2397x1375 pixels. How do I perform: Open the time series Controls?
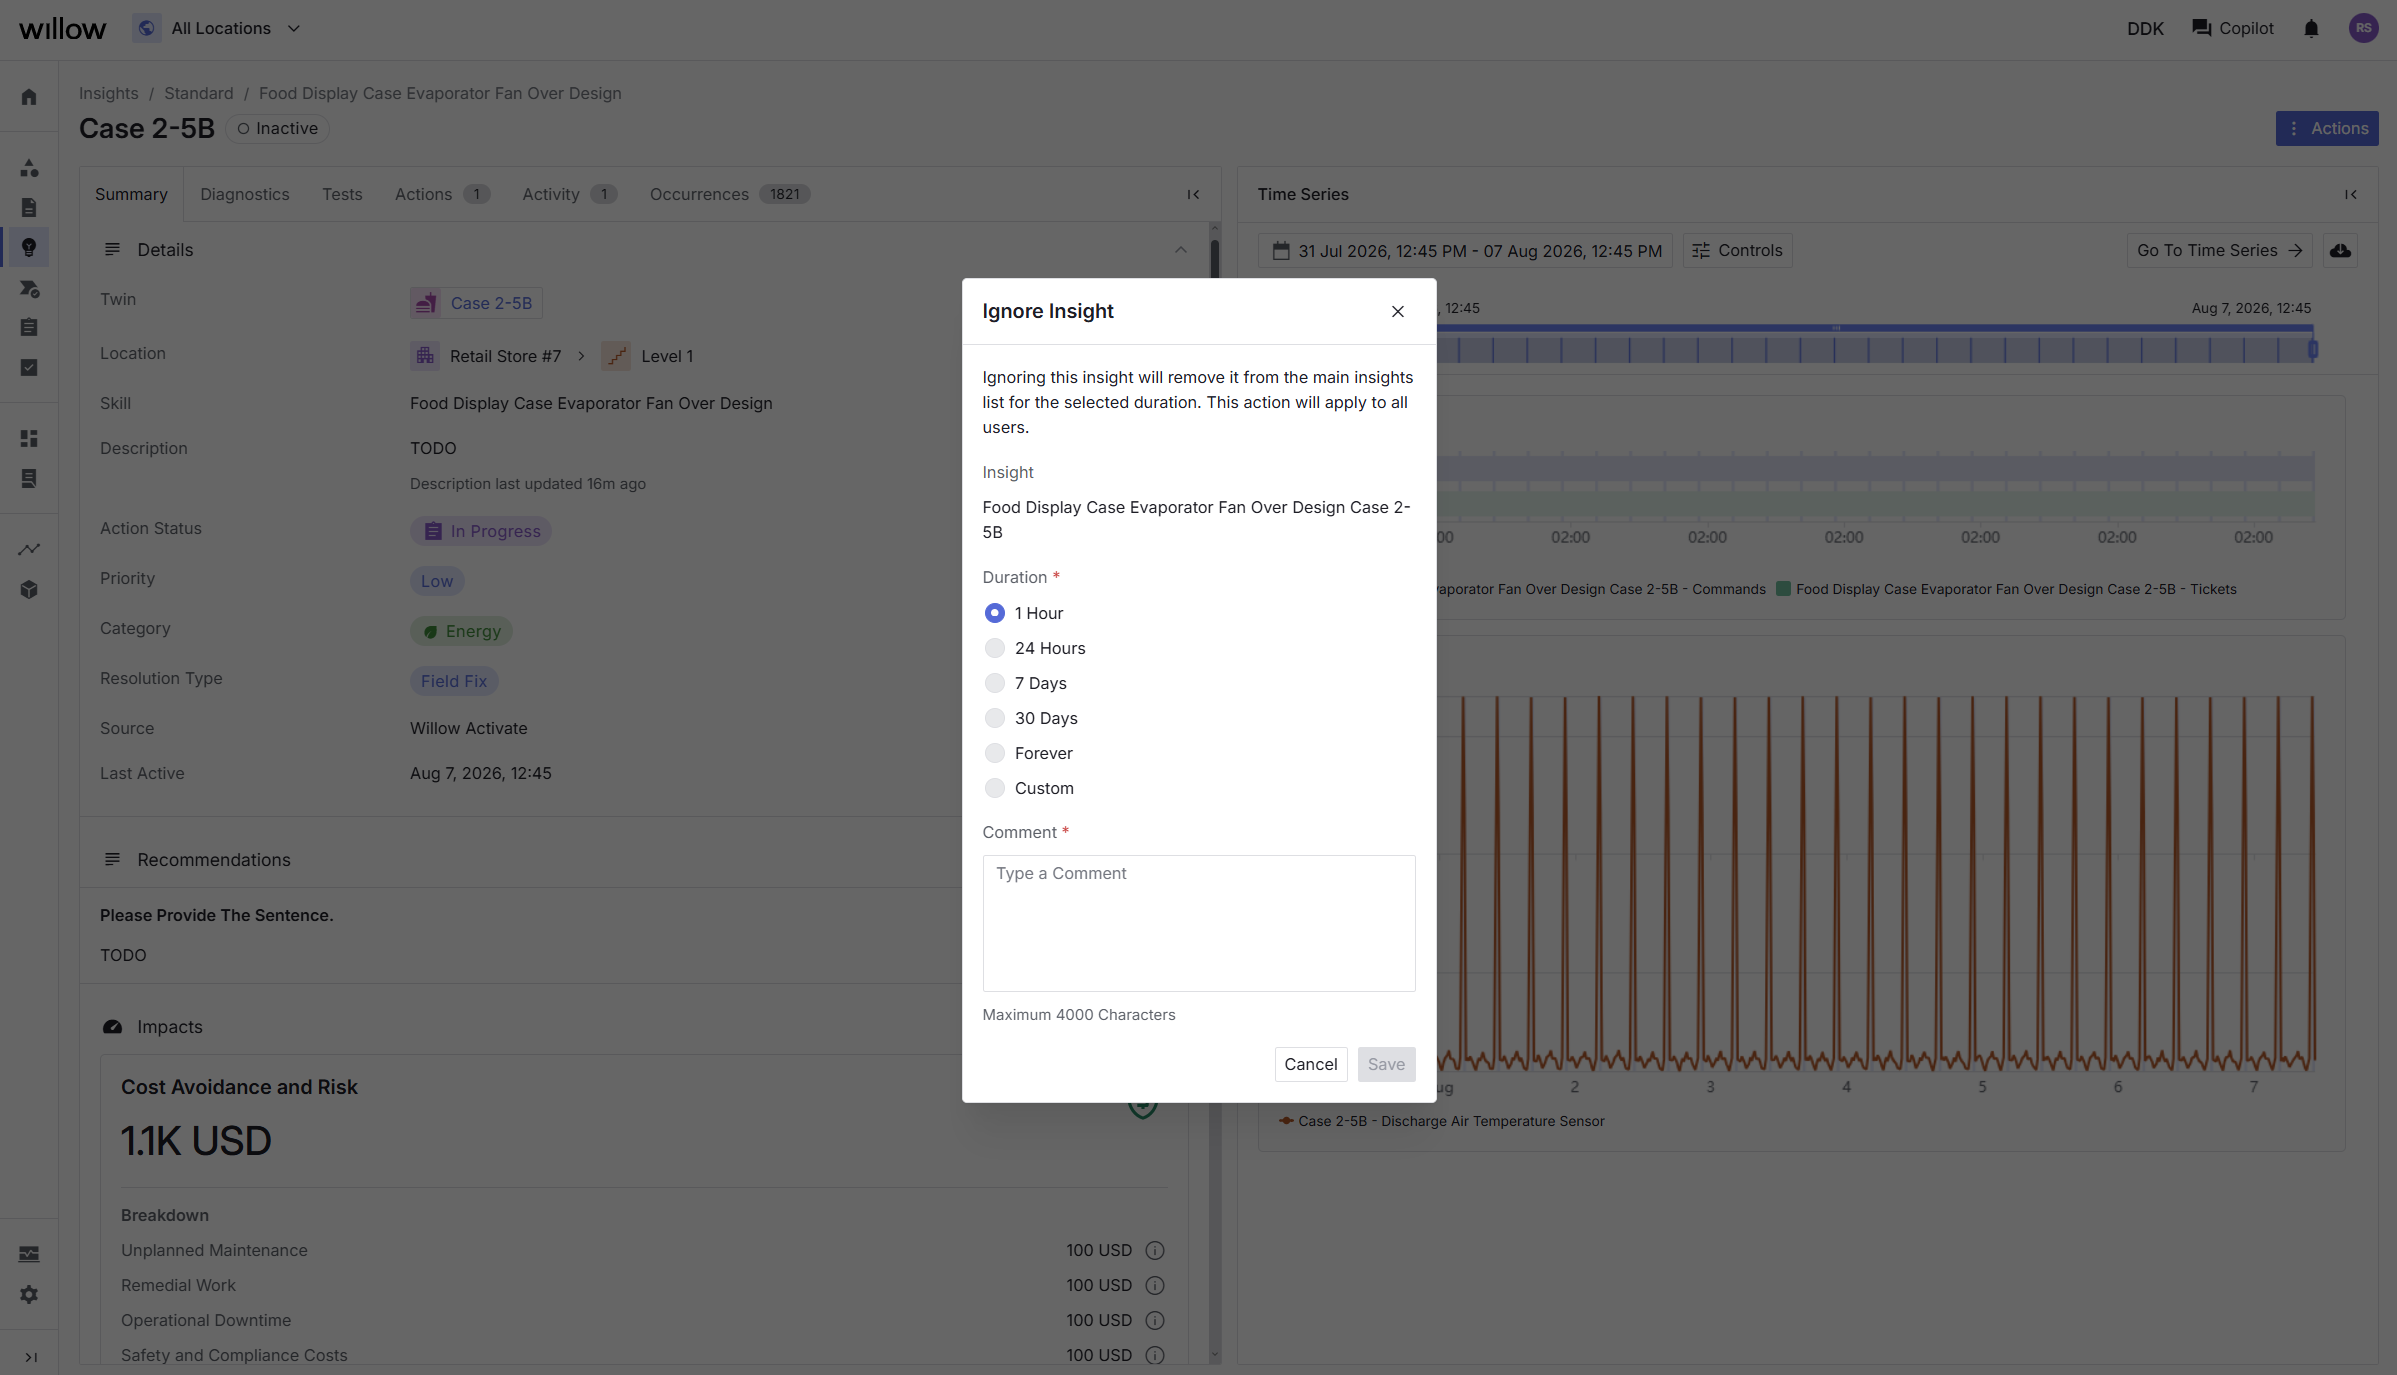point(1737,251)
